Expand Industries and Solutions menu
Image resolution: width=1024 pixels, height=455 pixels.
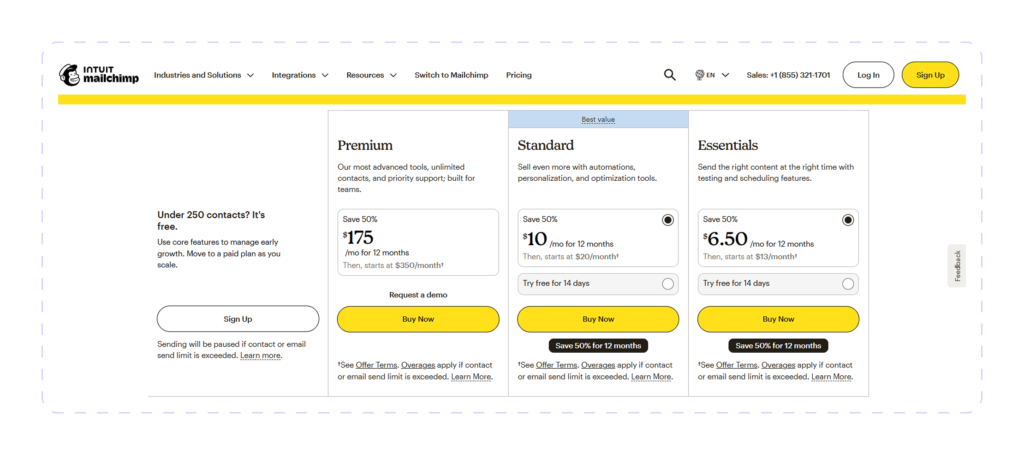(204, 75)
